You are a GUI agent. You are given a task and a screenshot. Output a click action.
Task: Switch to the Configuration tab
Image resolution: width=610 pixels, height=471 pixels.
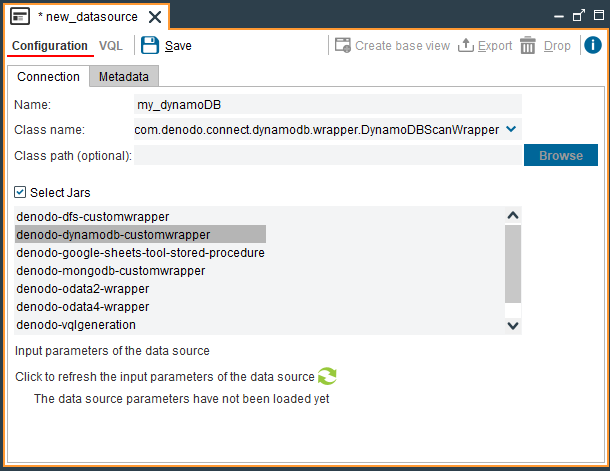coord(50,46)
